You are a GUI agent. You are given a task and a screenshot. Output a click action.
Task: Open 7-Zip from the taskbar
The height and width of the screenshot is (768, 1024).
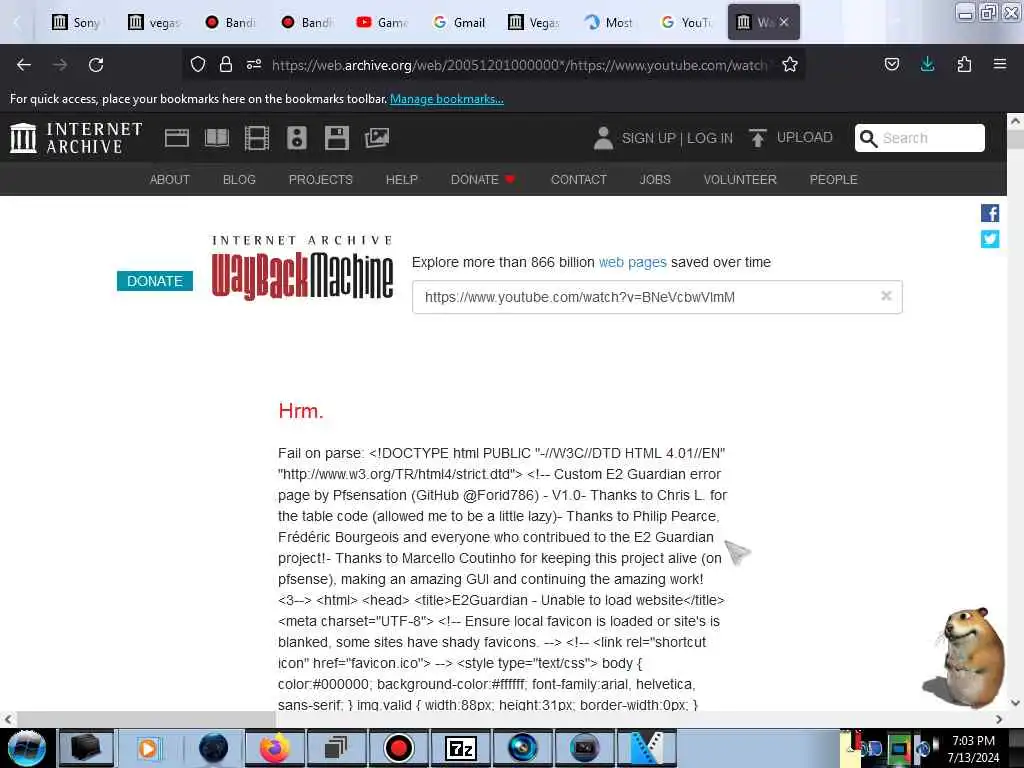pos(460,748)
